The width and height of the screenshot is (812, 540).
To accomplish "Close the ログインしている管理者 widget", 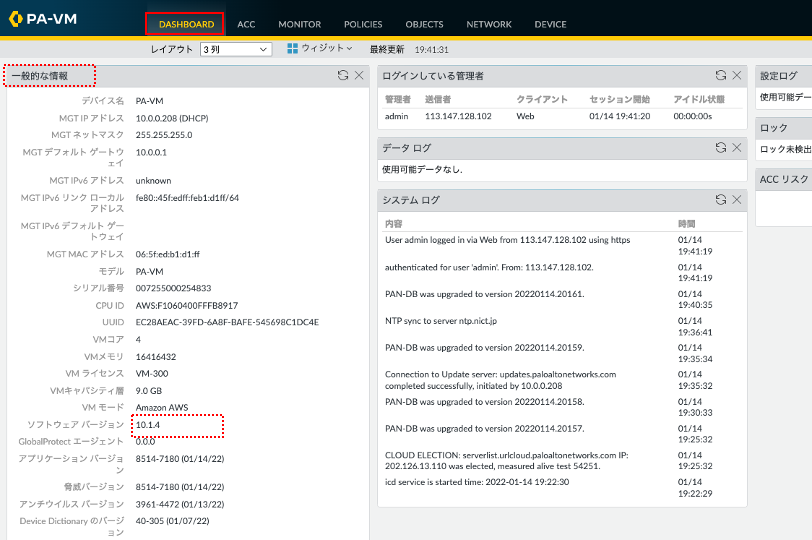I will click(737, 76).
